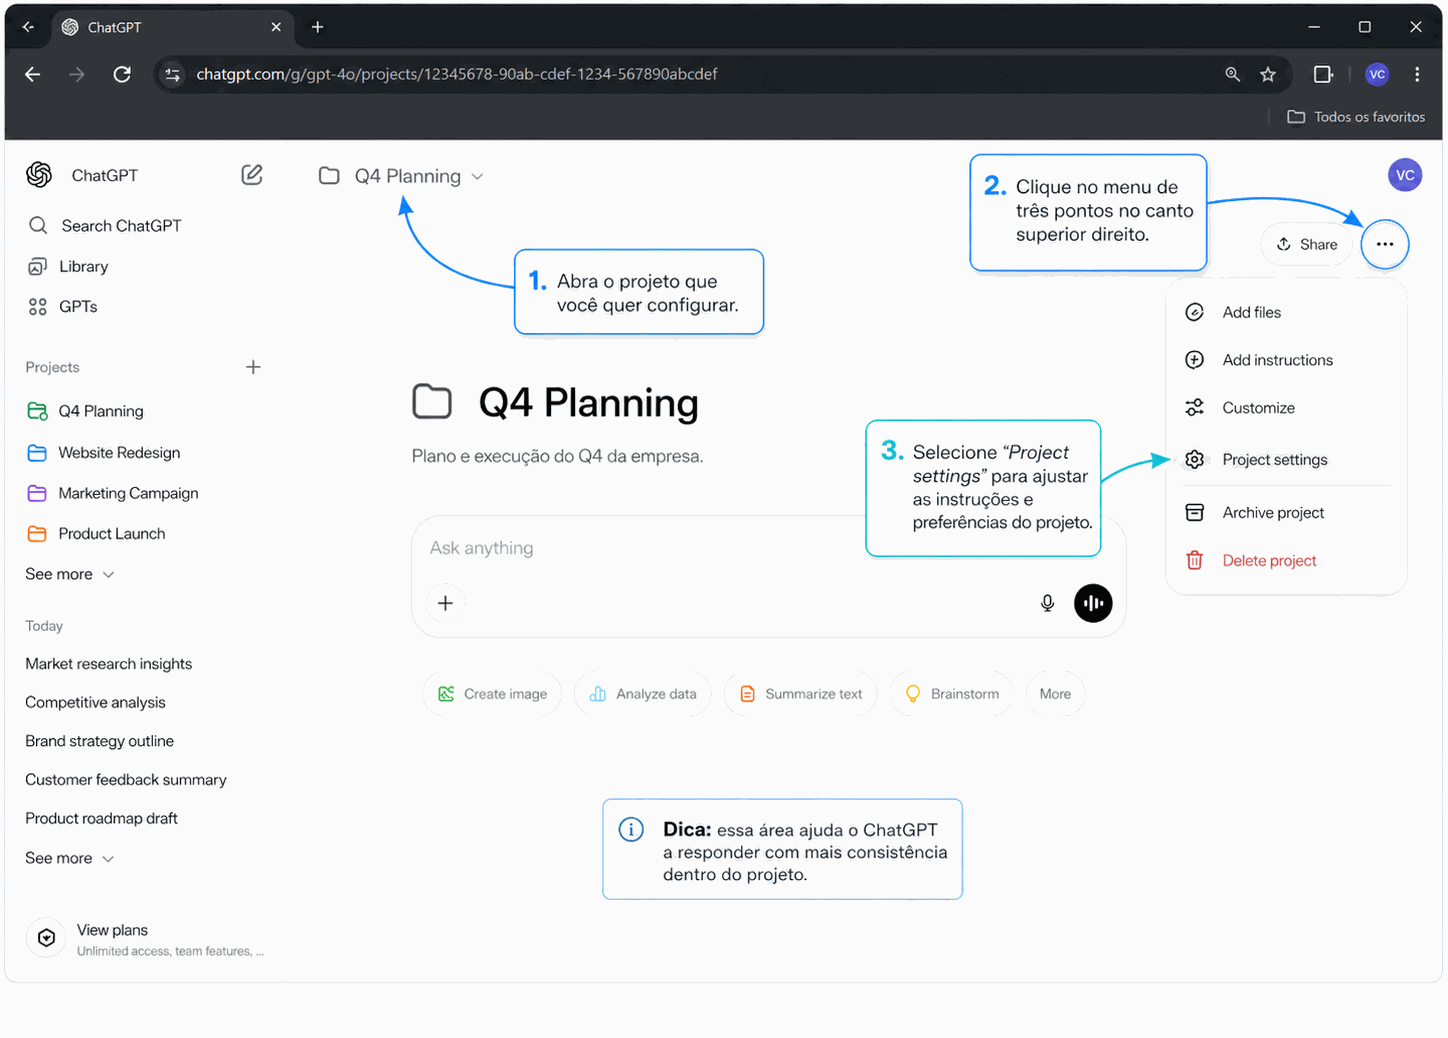Click the voice mode waveform button
1448x1038 pixels.
click(1093, 603)
